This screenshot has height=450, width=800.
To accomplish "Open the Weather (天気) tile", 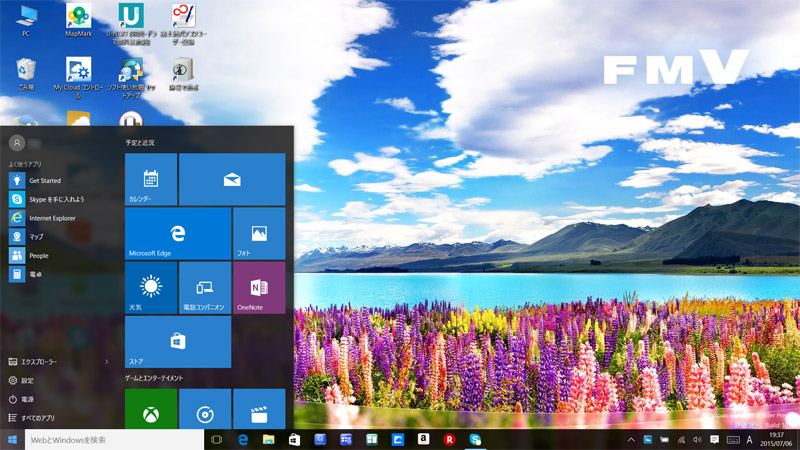I will click(151, 288).
